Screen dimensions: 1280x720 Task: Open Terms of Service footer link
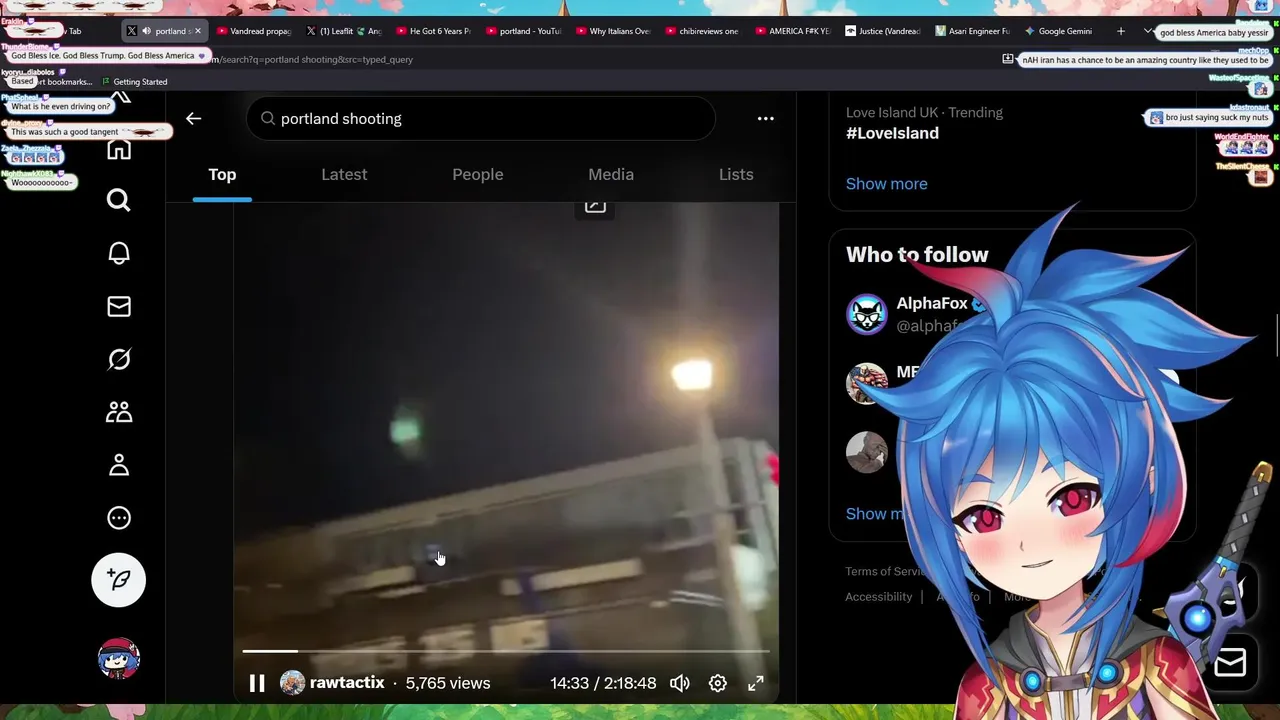pos(888,571)
